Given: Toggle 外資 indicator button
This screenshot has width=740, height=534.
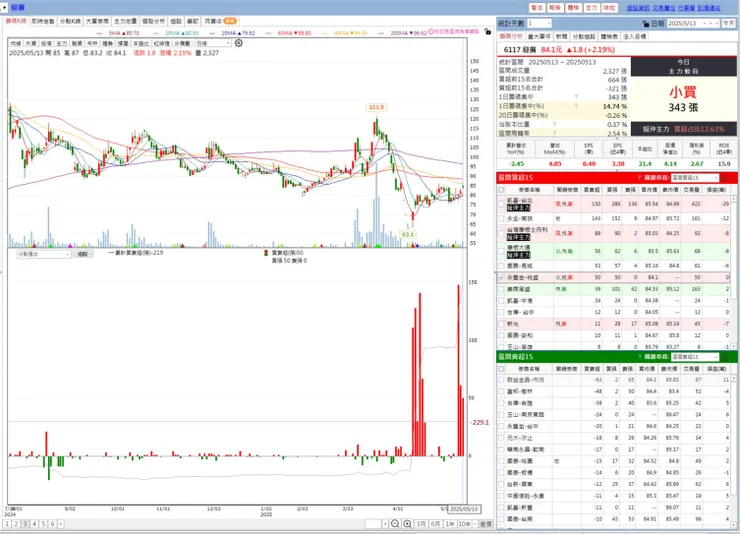Looking at the screenshot, I should click(31, 43).
